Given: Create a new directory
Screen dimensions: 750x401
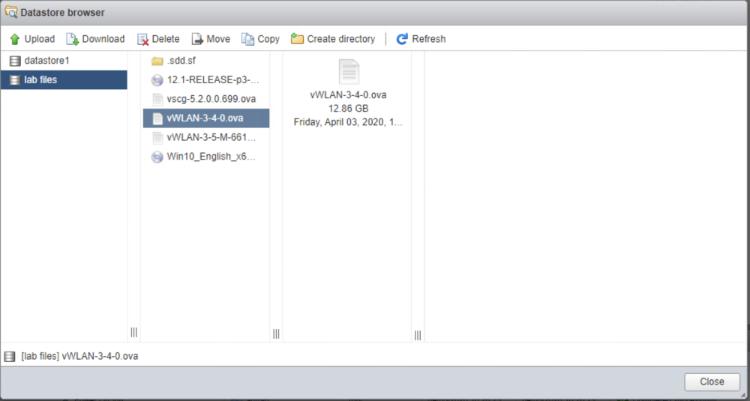Looking at the screenshot, I should pyautogui.click(x=333, y=39).
